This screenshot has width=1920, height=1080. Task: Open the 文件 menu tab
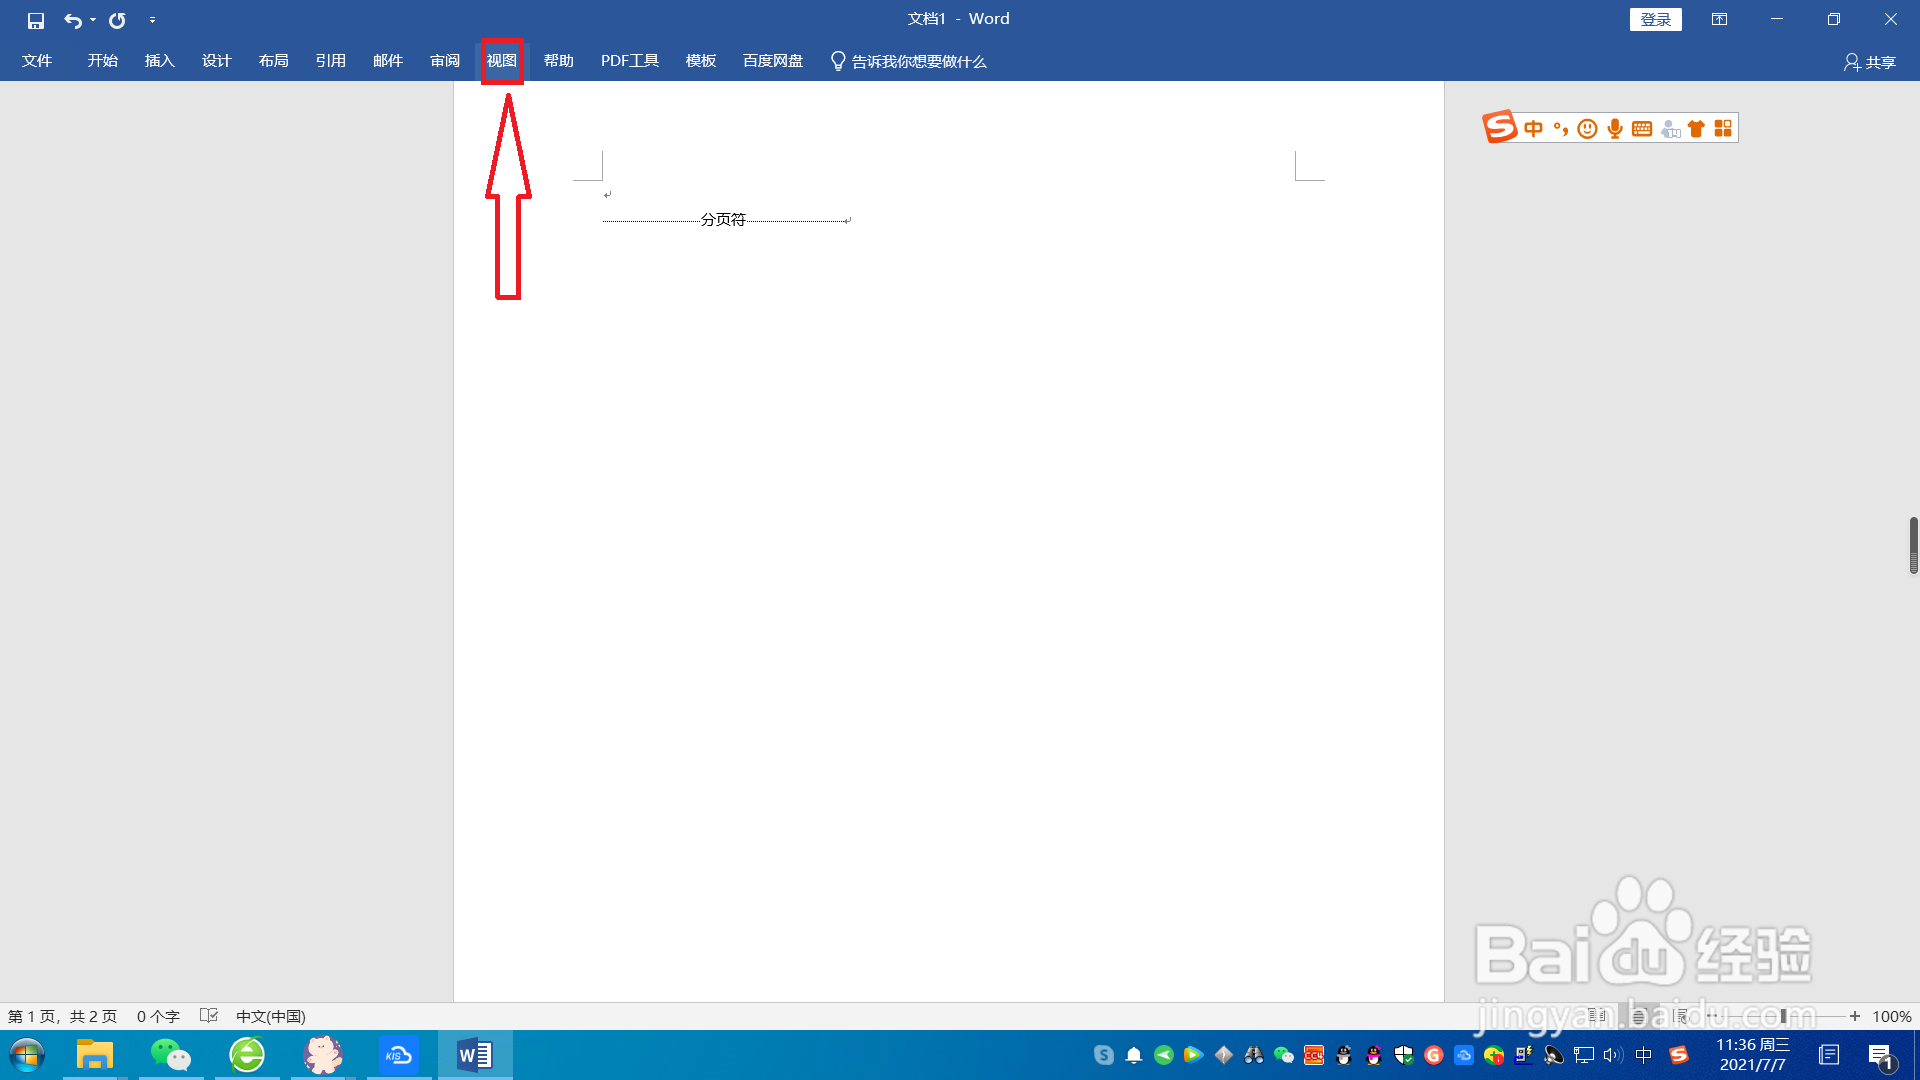(37, 61)
